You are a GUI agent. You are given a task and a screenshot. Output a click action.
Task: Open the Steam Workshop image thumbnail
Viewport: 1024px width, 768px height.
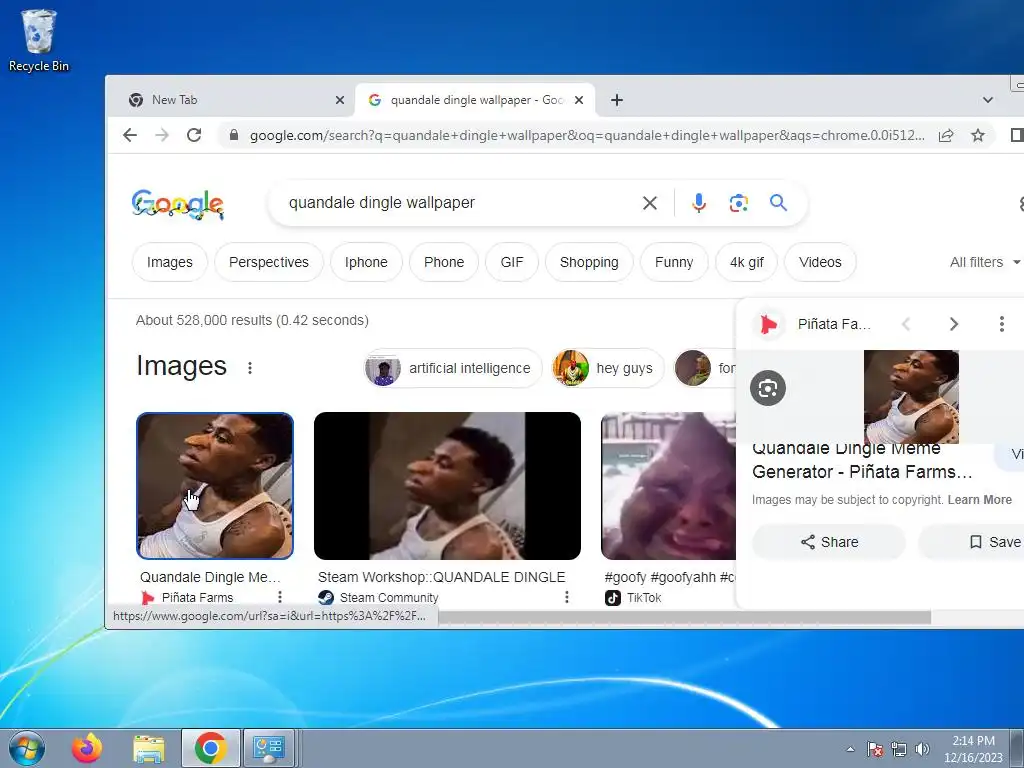447,486
